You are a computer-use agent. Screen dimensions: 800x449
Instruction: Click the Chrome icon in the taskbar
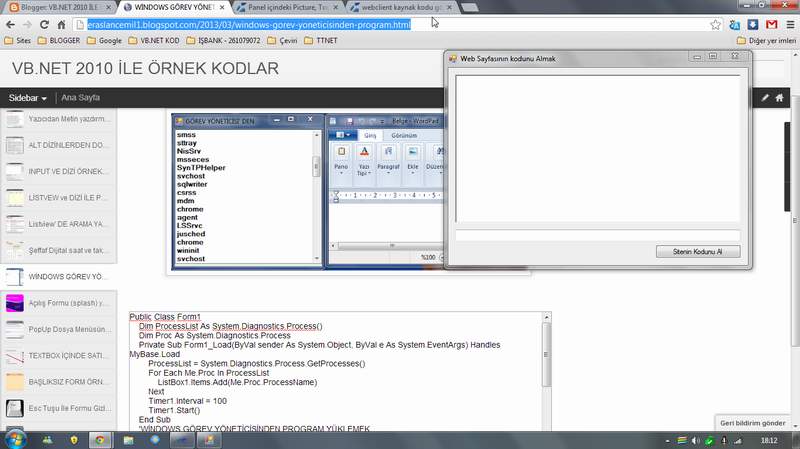click(x=100, y=440)
